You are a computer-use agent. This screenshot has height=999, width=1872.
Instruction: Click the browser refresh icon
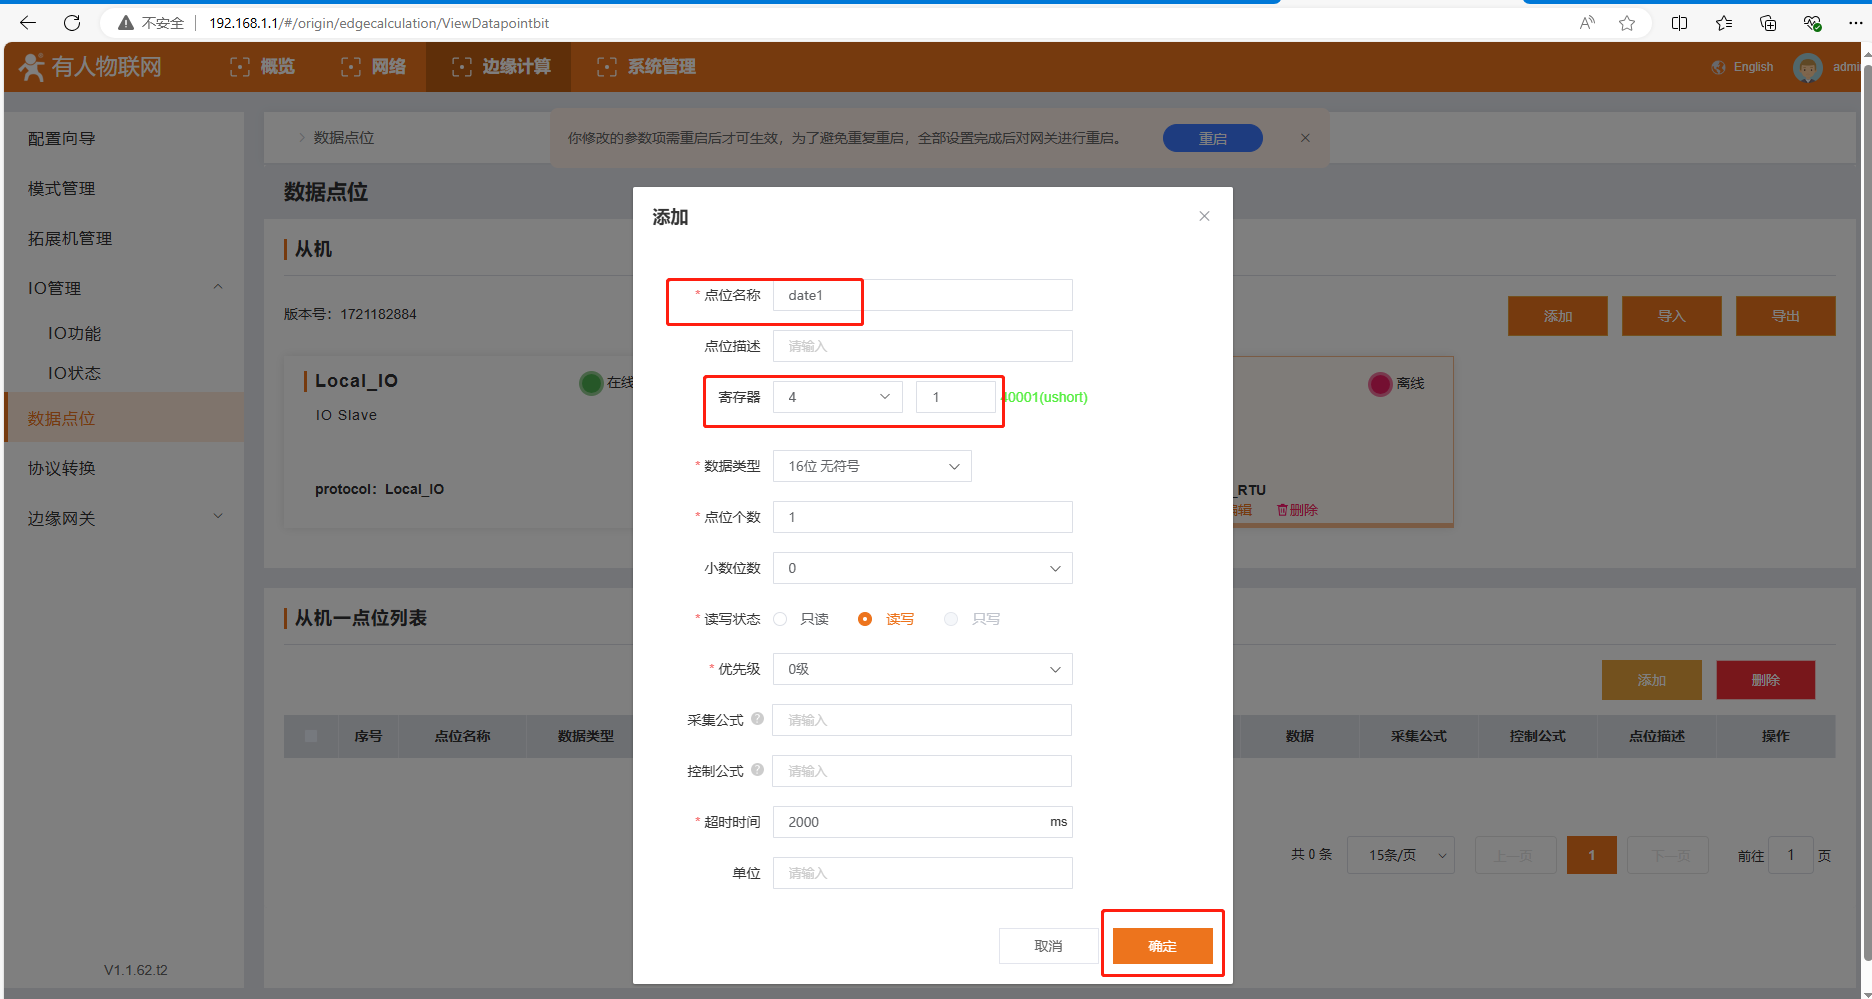click(72, 23)
